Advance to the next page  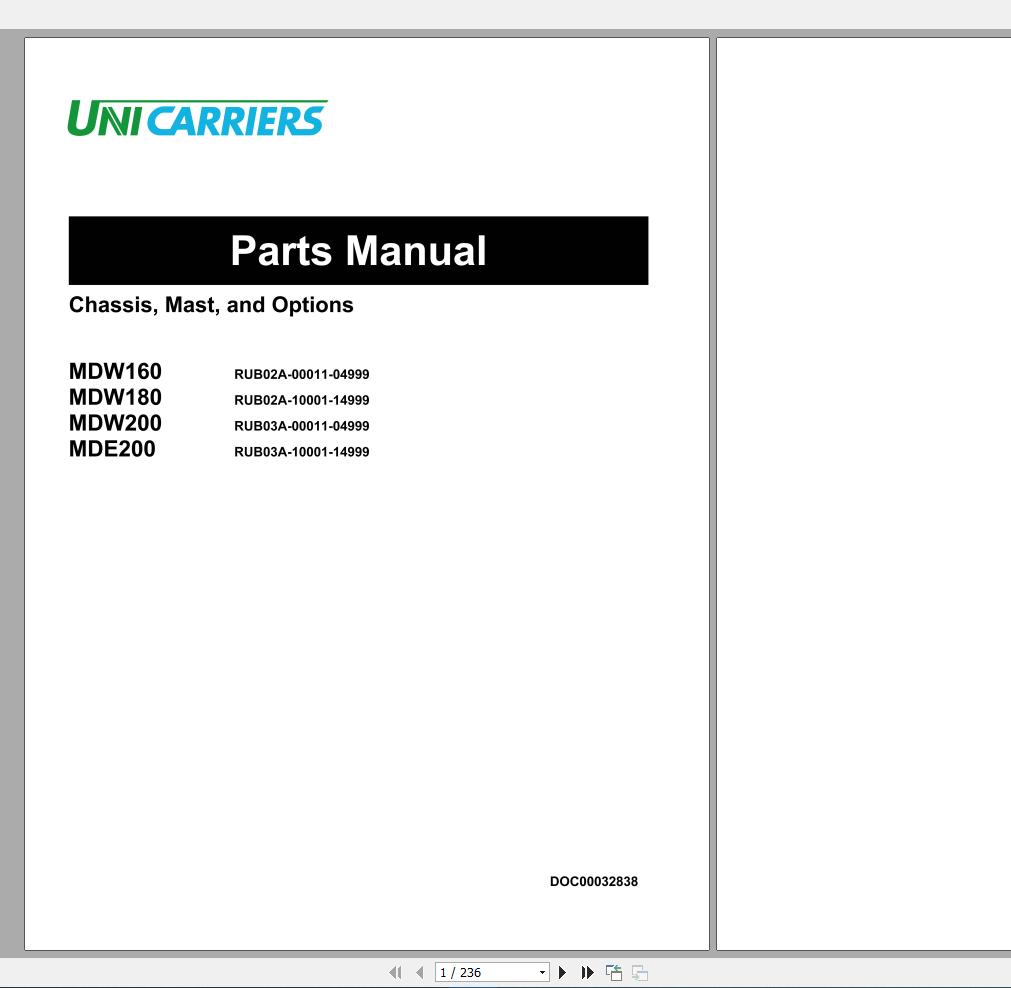pyautogui.click(x=562, y=972)
